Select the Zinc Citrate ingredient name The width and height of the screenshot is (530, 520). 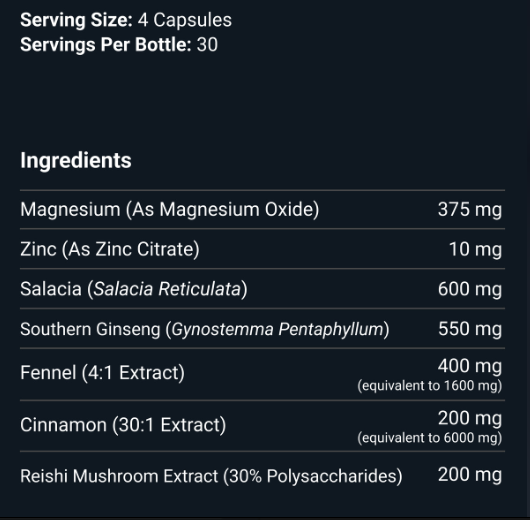[x=110, y=250]
